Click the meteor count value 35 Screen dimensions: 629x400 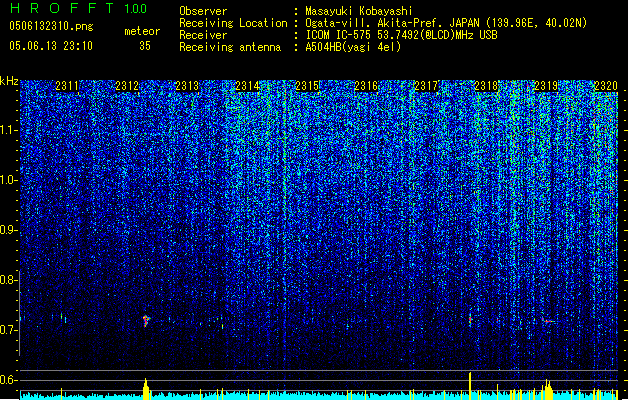click(145, 46)
